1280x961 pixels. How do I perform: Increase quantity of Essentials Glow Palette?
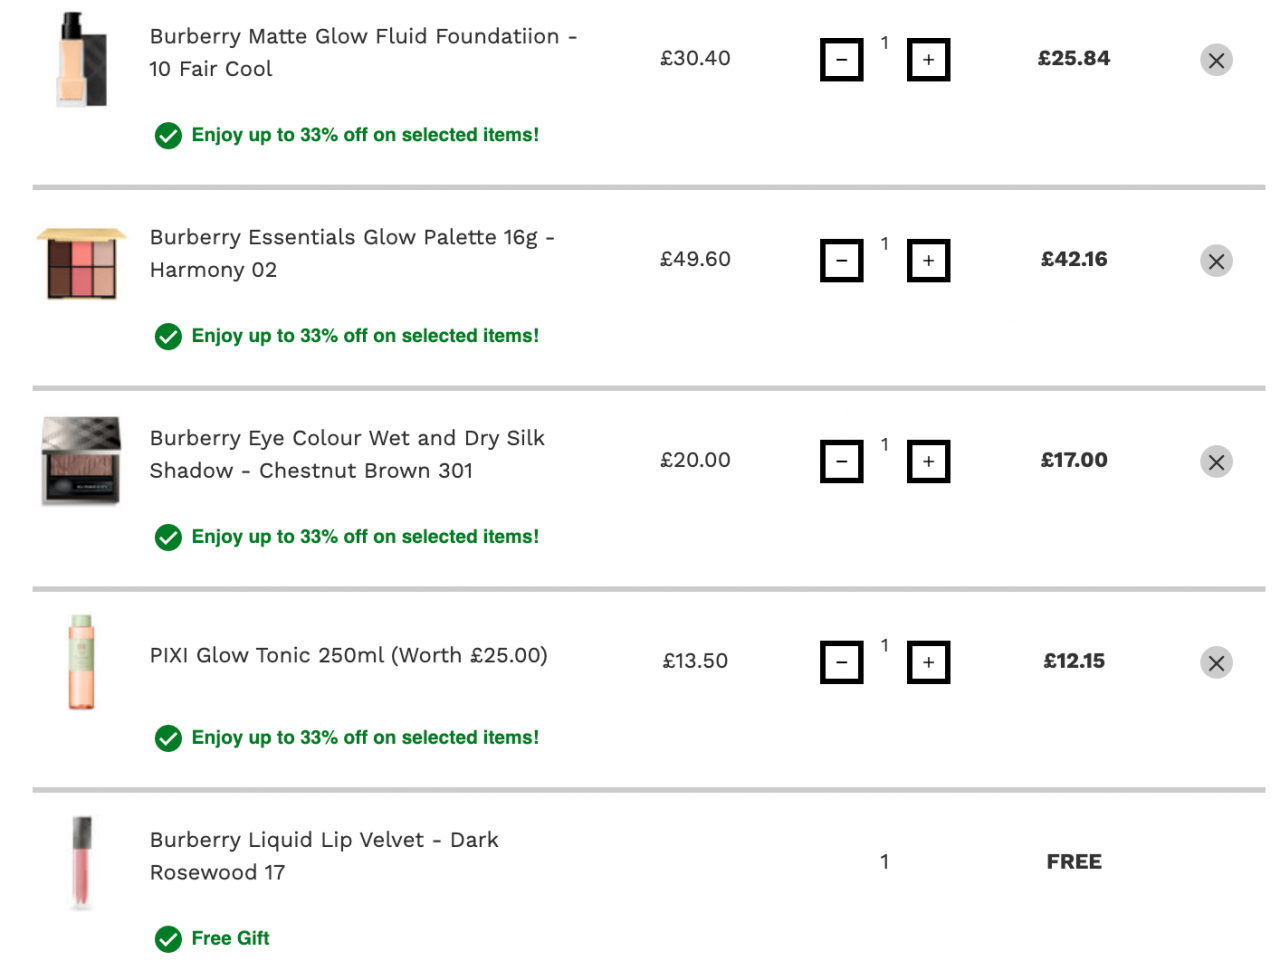click(928, 261)
